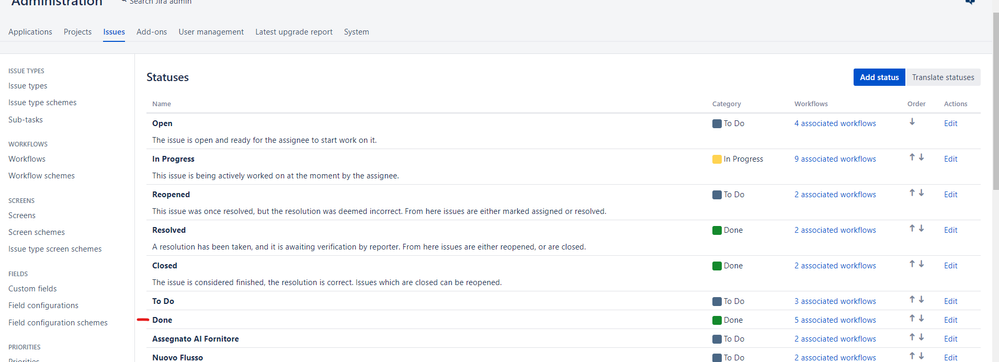Open Translate statuses
Screen dimensions: 999x362
(x=943, y=77)
